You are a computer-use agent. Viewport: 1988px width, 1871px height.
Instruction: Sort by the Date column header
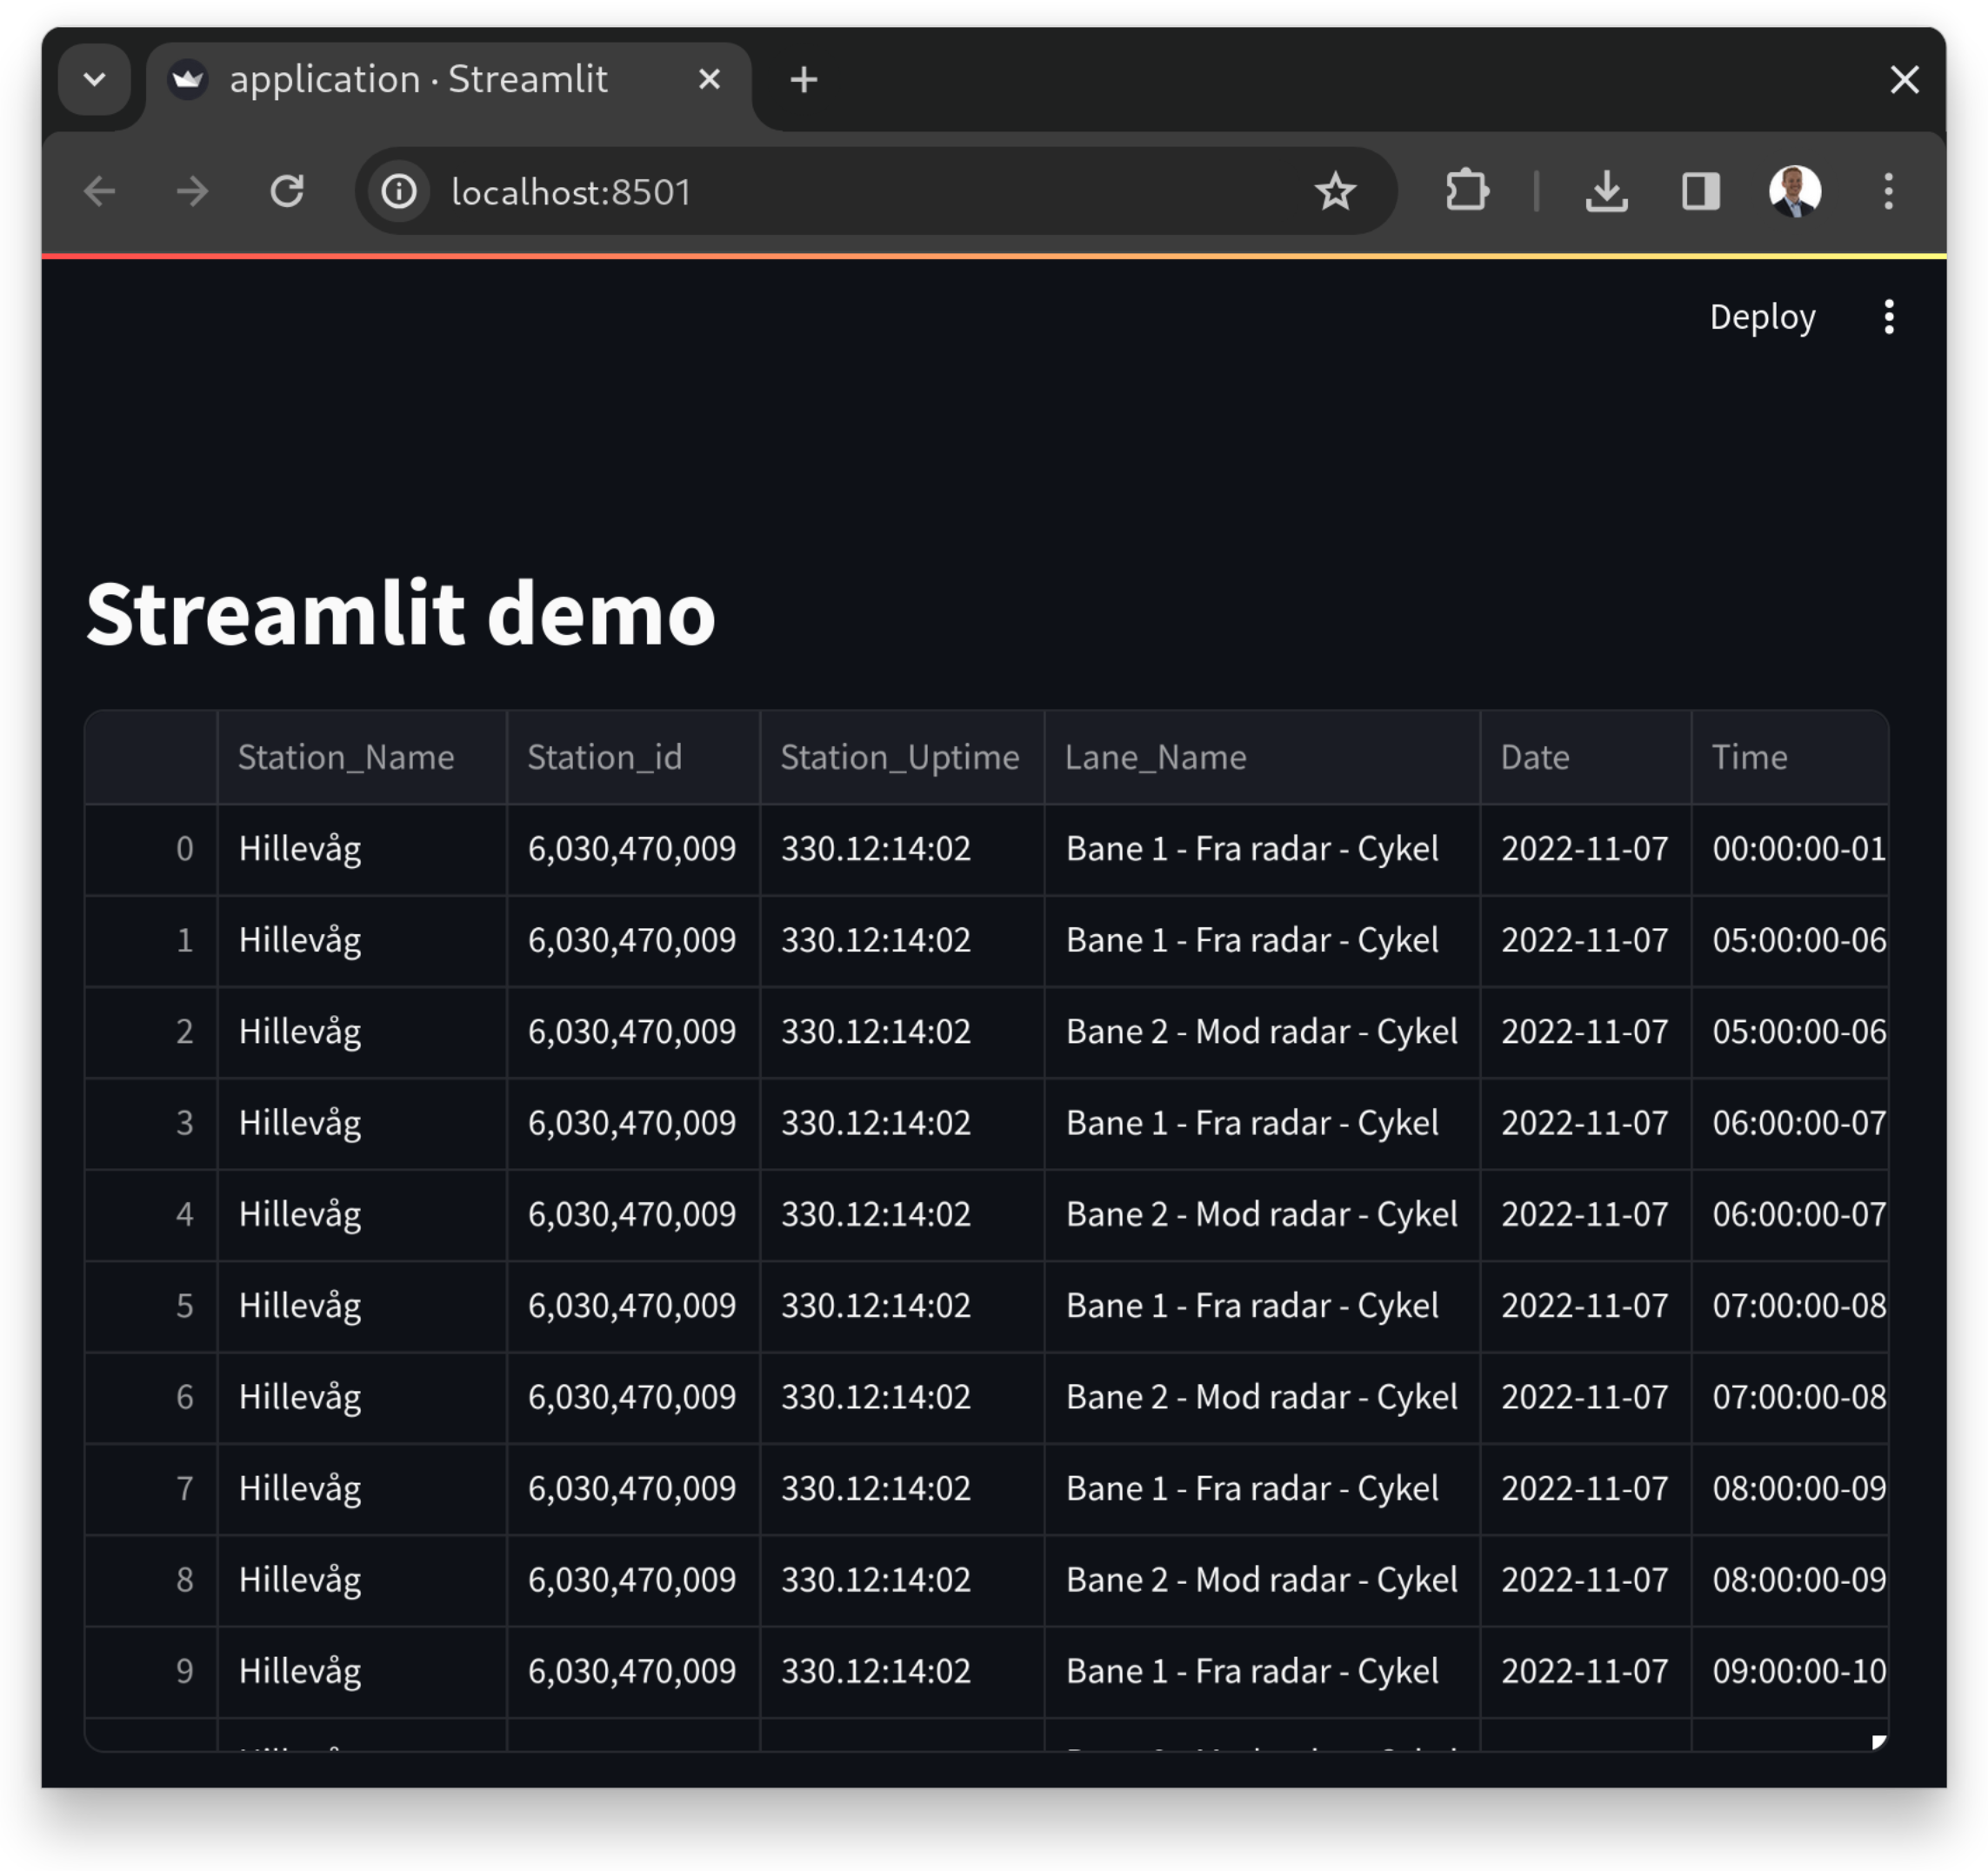[x=1586, y=757]
